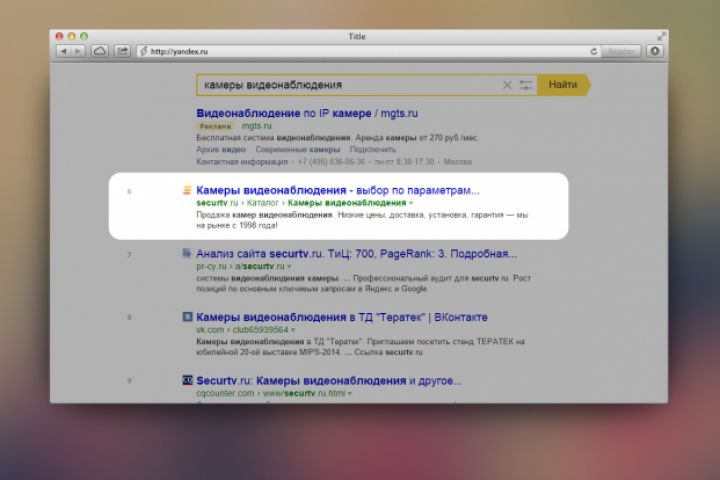Go forward with the browser forward arrow

coord(78,51)
